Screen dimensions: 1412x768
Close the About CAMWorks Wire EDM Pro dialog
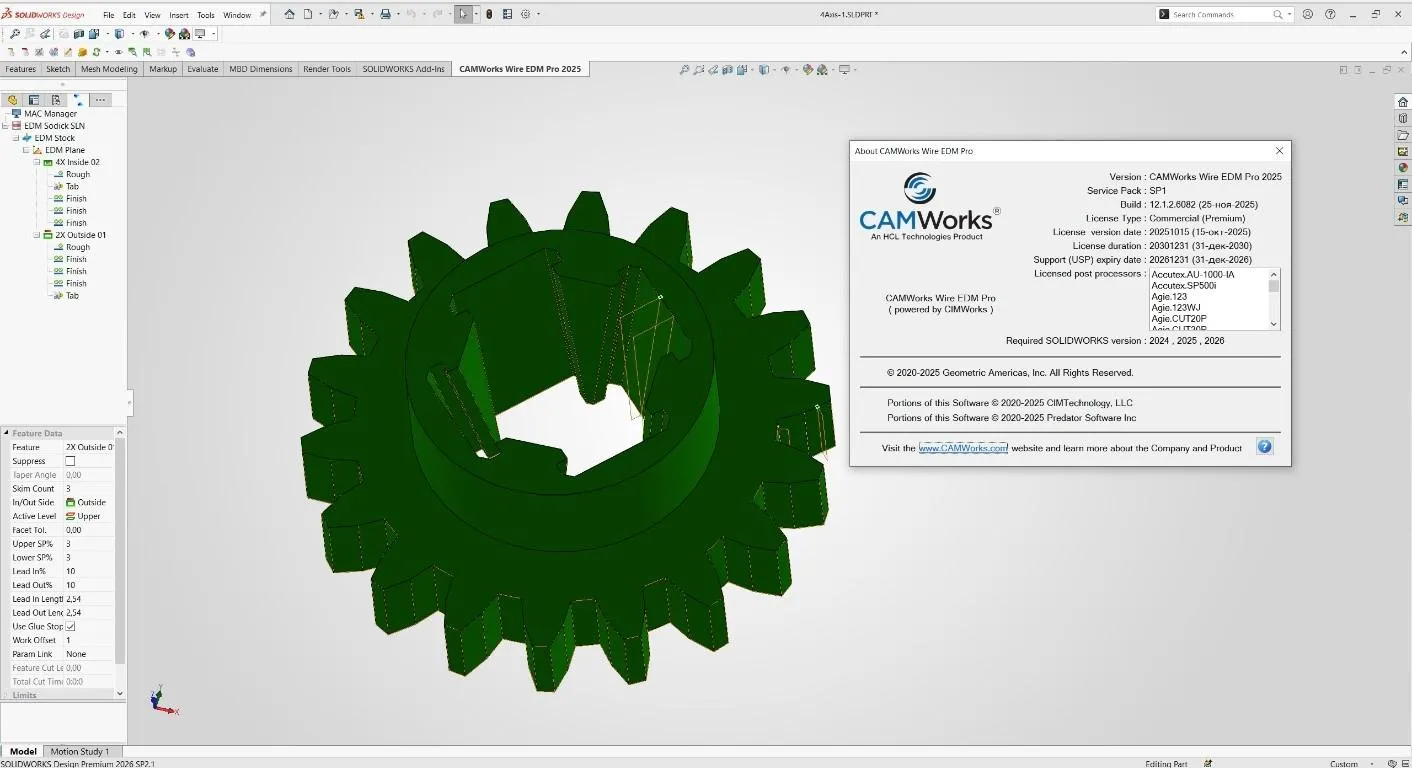click(x=1279, y=151)
